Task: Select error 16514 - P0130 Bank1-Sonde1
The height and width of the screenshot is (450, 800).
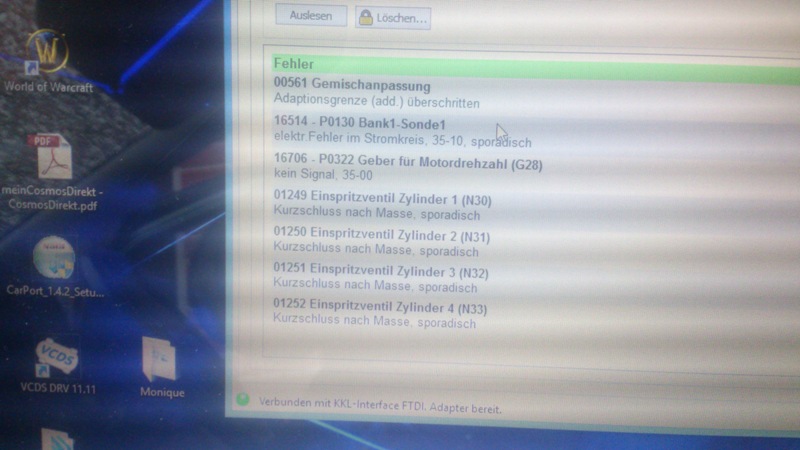Action: [359, 125]
